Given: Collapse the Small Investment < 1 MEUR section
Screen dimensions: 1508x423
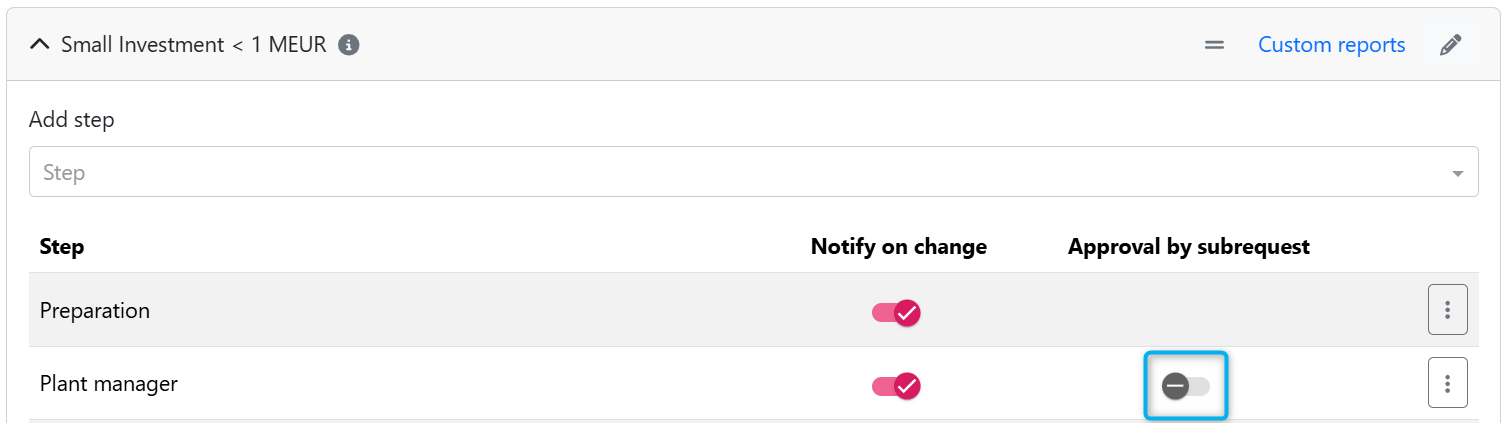Looking at the screenshot, I should 40,45.
